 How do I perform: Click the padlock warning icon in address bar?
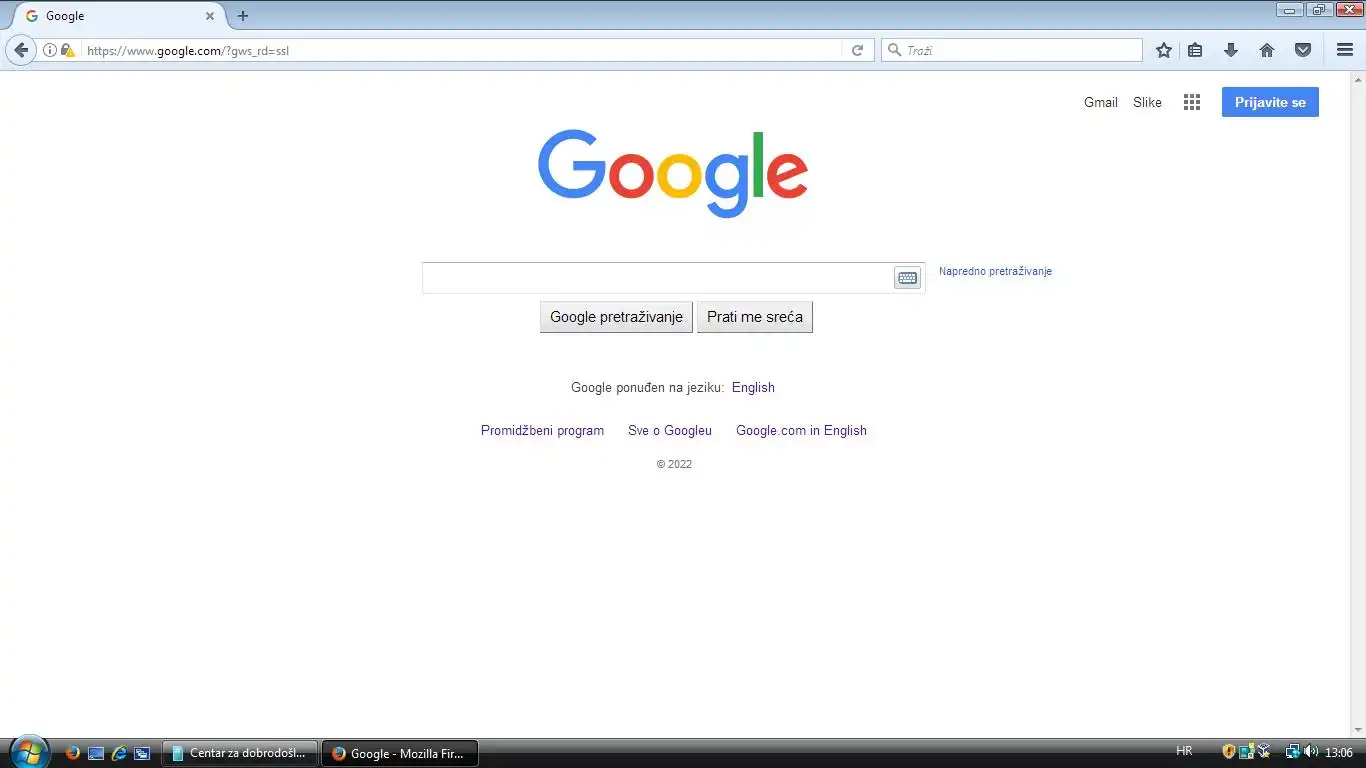68,50
